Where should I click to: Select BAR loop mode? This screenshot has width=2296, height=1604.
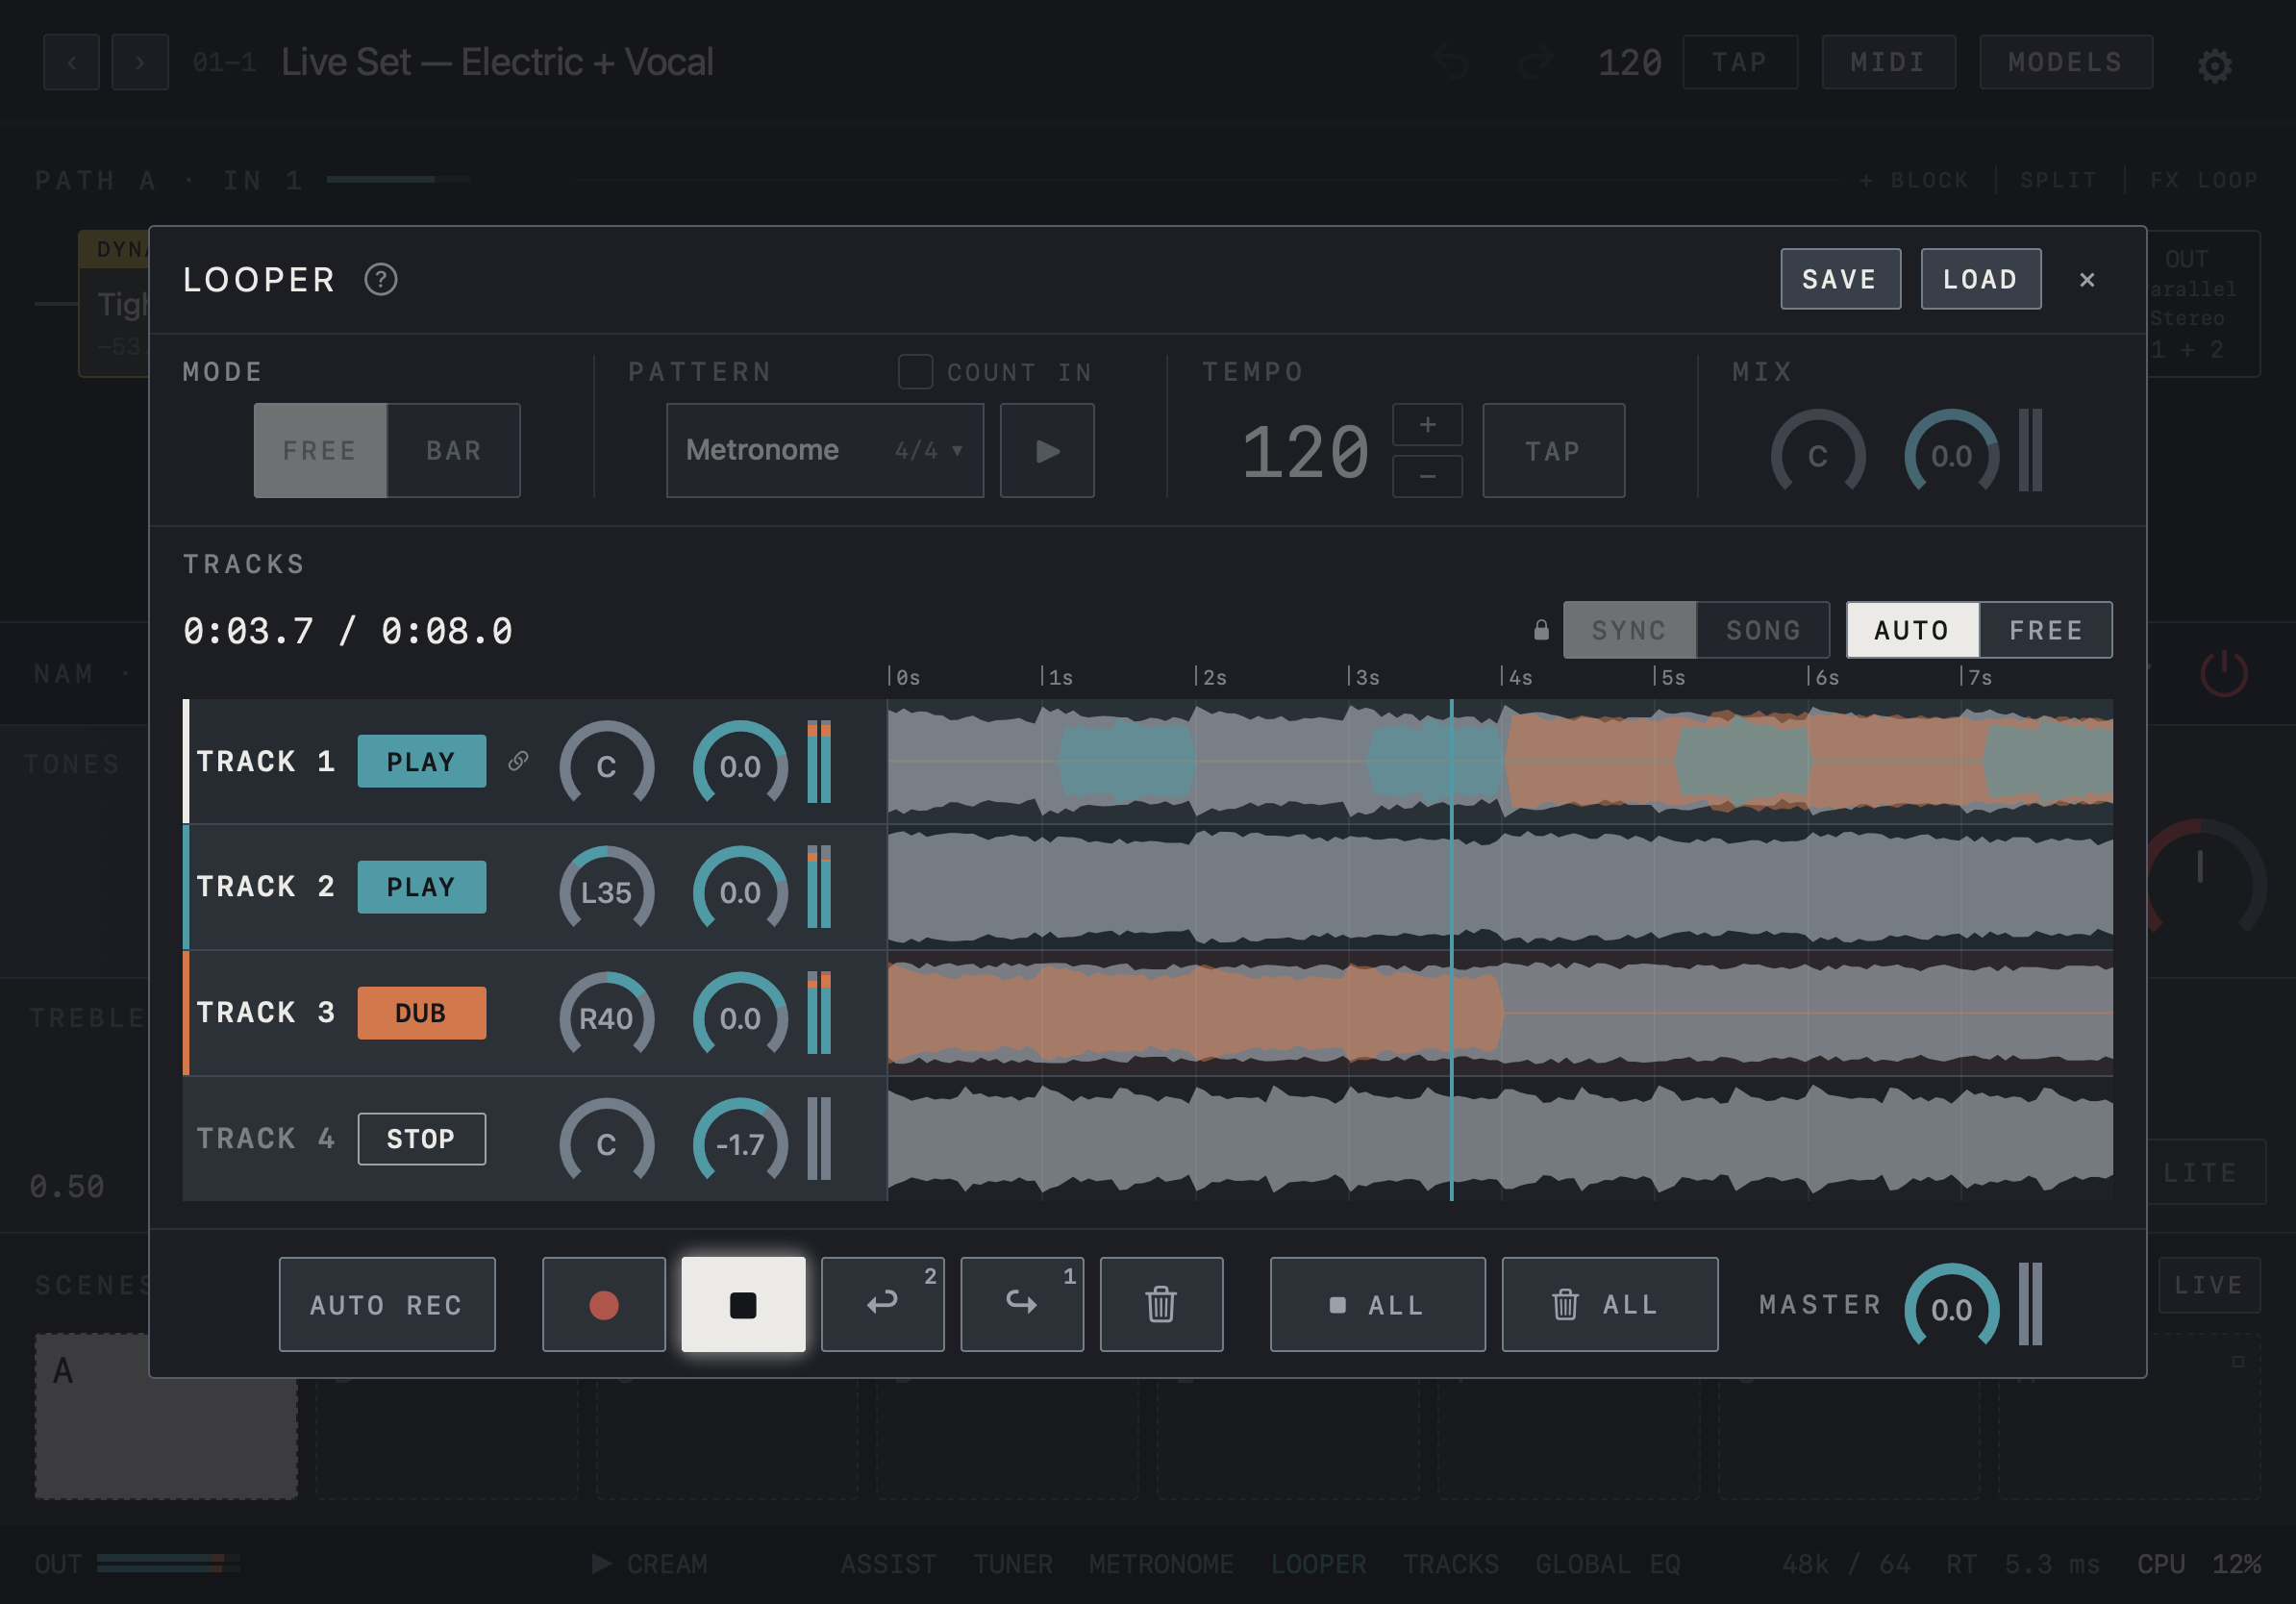tap(454, 450)
